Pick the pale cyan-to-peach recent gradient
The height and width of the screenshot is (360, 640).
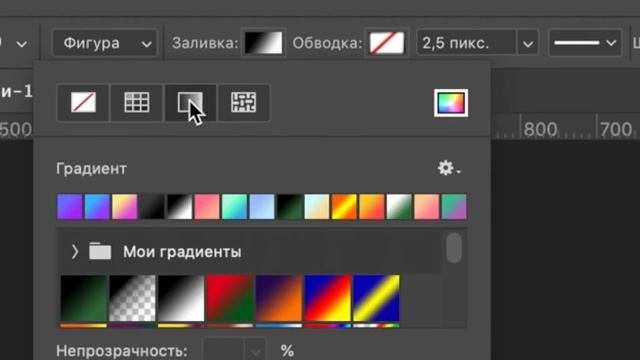pos(317,207)
